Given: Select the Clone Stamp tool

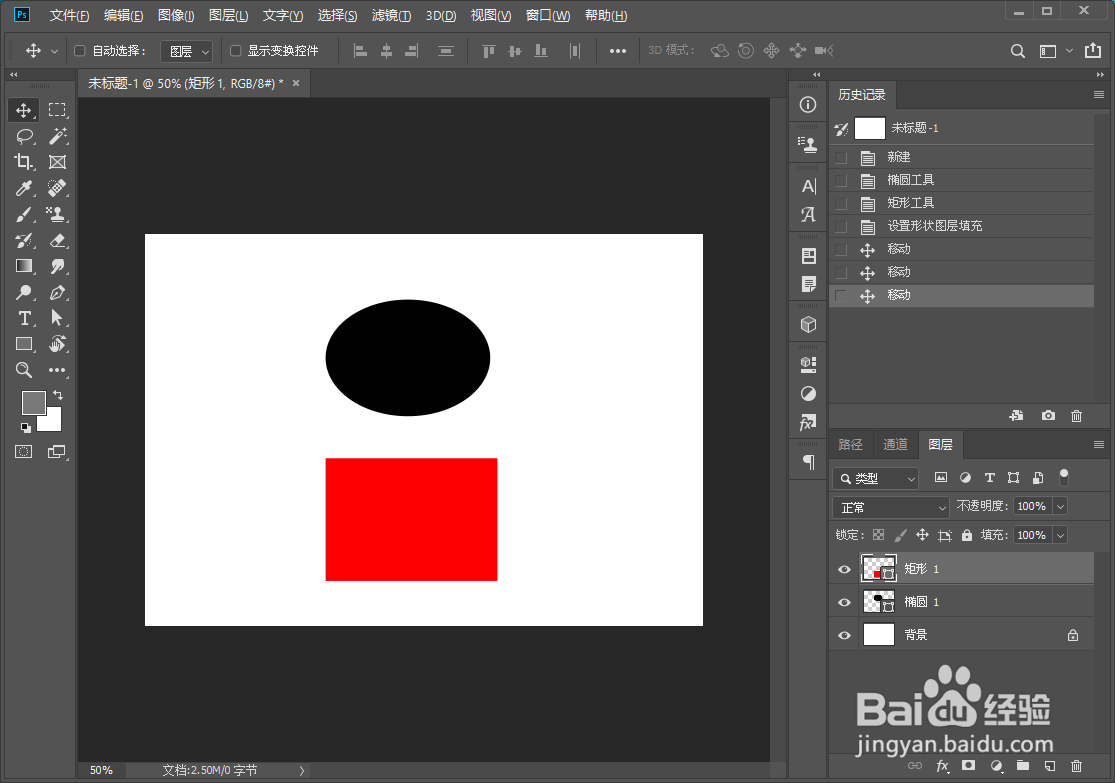Looking at the screenshot, I should (x=57, y=214).
